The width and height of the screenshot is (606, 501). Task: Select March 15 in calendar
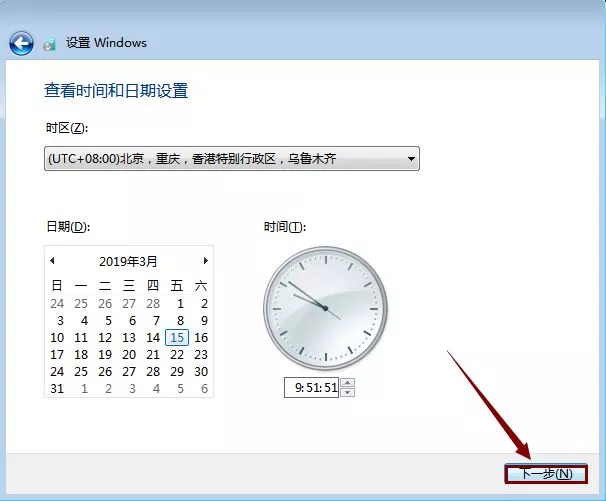(177, 337)
